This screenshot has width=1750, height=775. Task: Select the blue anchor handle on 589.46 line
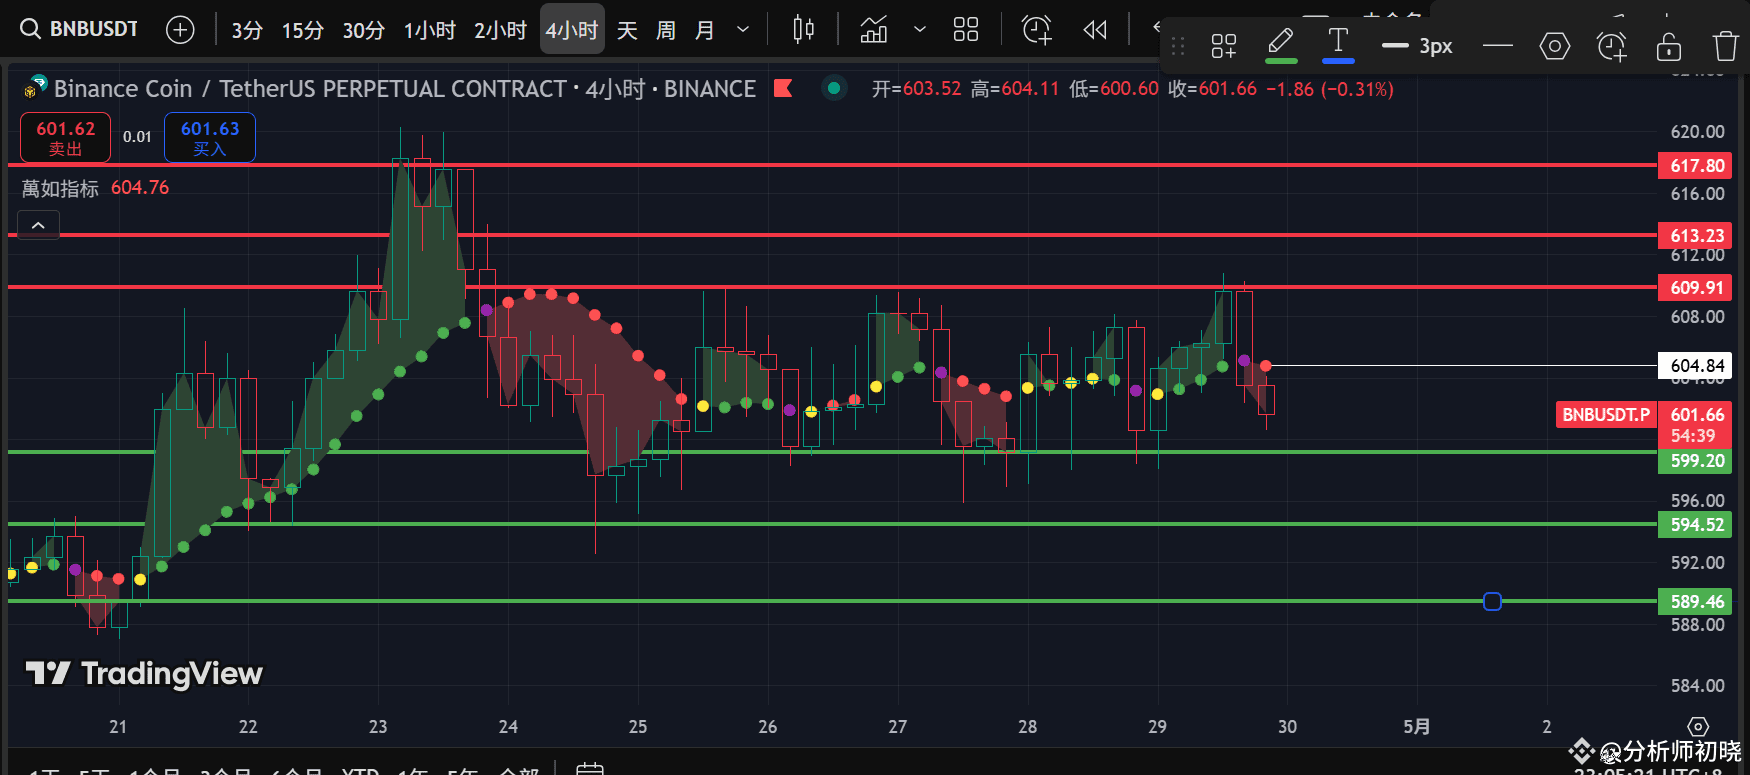point(1492,601)
